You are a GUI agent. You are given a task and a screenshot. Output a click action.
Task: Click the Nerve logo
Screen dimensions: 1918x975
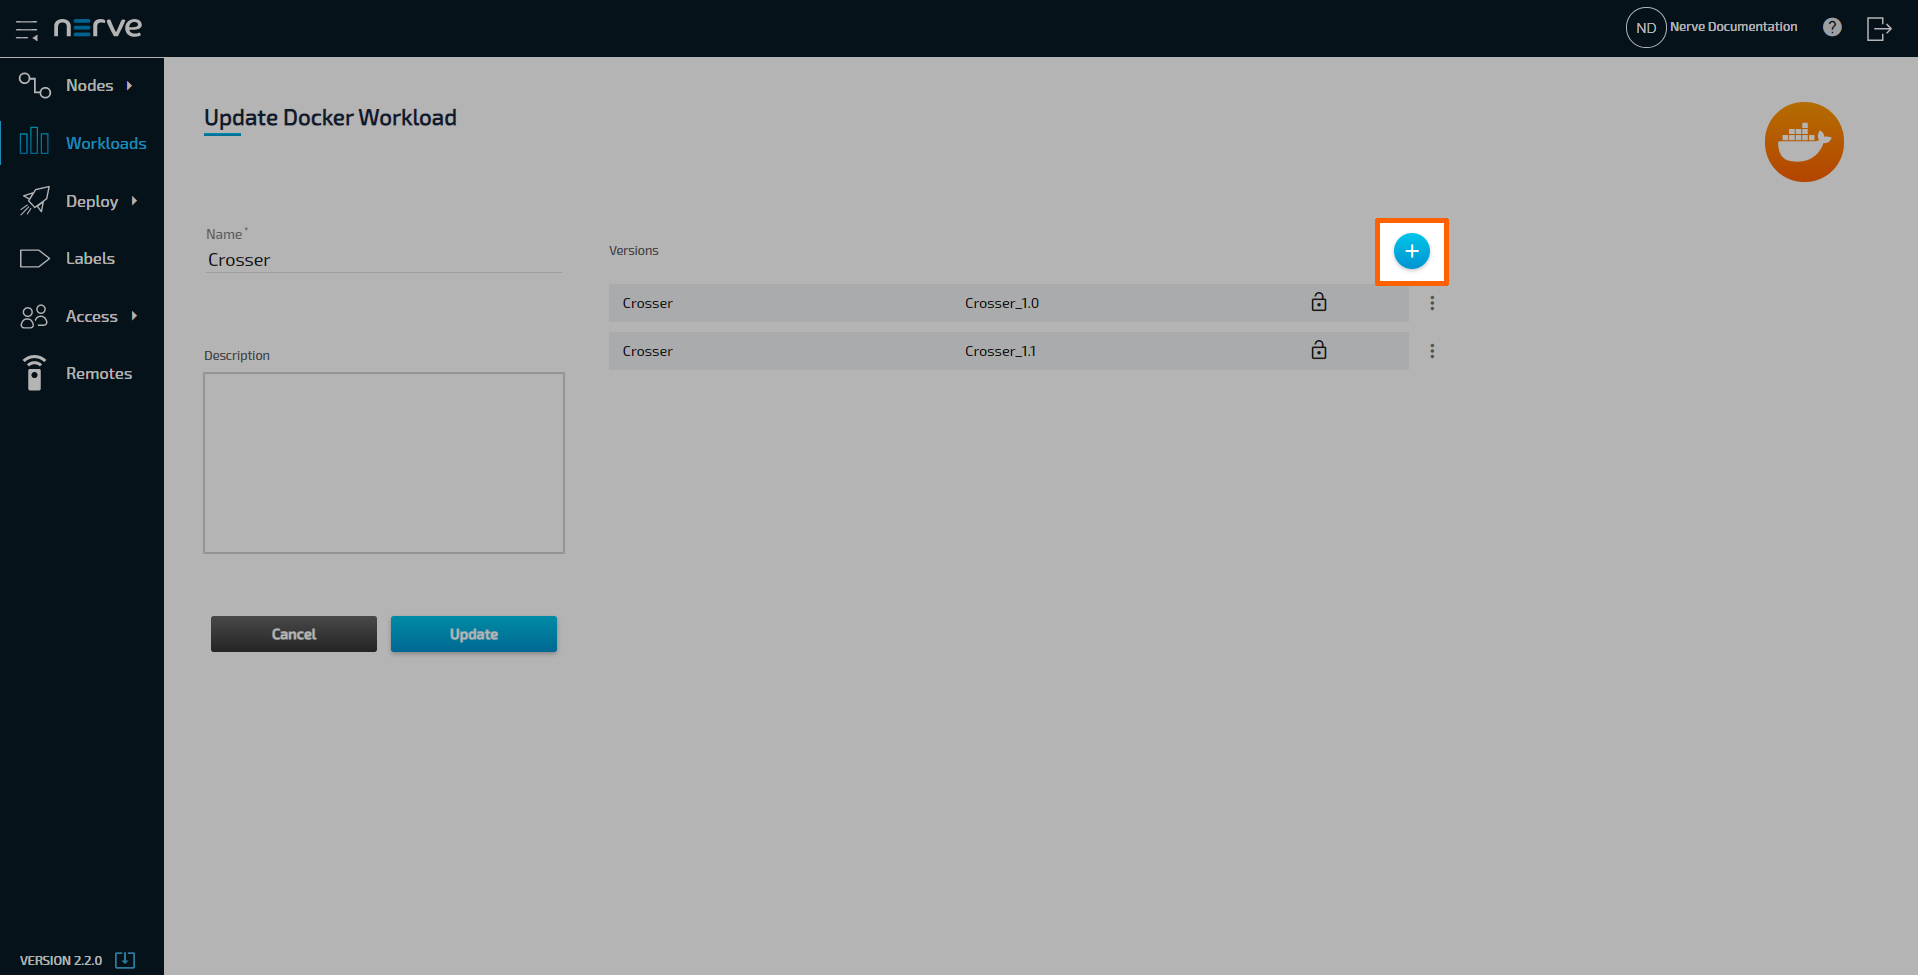(x=97, y=27)
